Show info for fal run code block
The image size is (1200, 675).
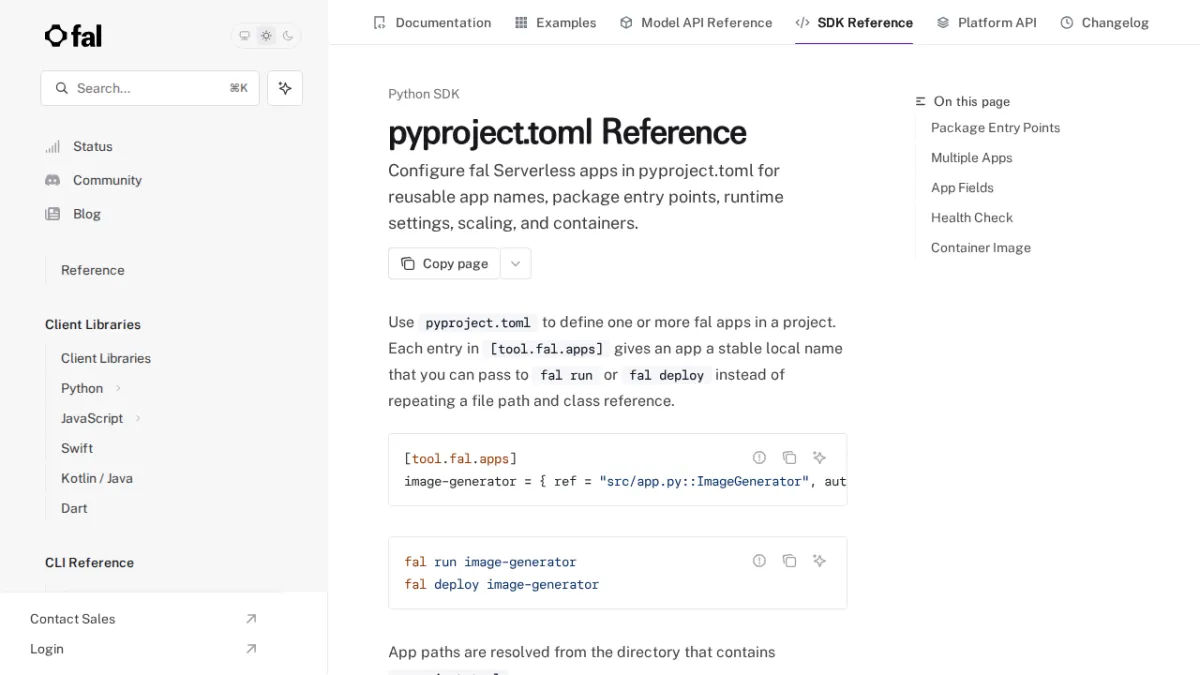coord(759,561)
